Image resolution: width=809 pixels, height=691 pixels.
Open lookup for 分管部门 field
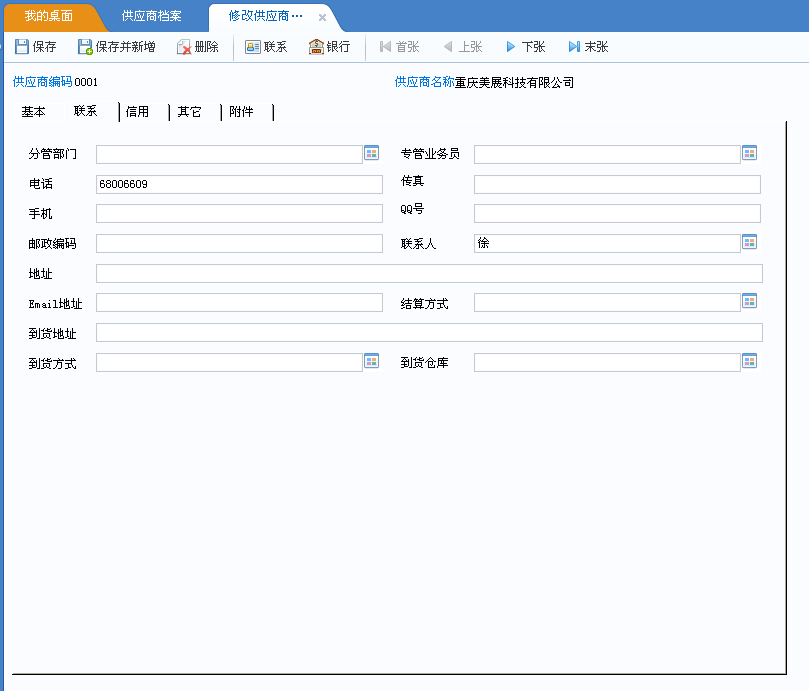pos(372,153)
